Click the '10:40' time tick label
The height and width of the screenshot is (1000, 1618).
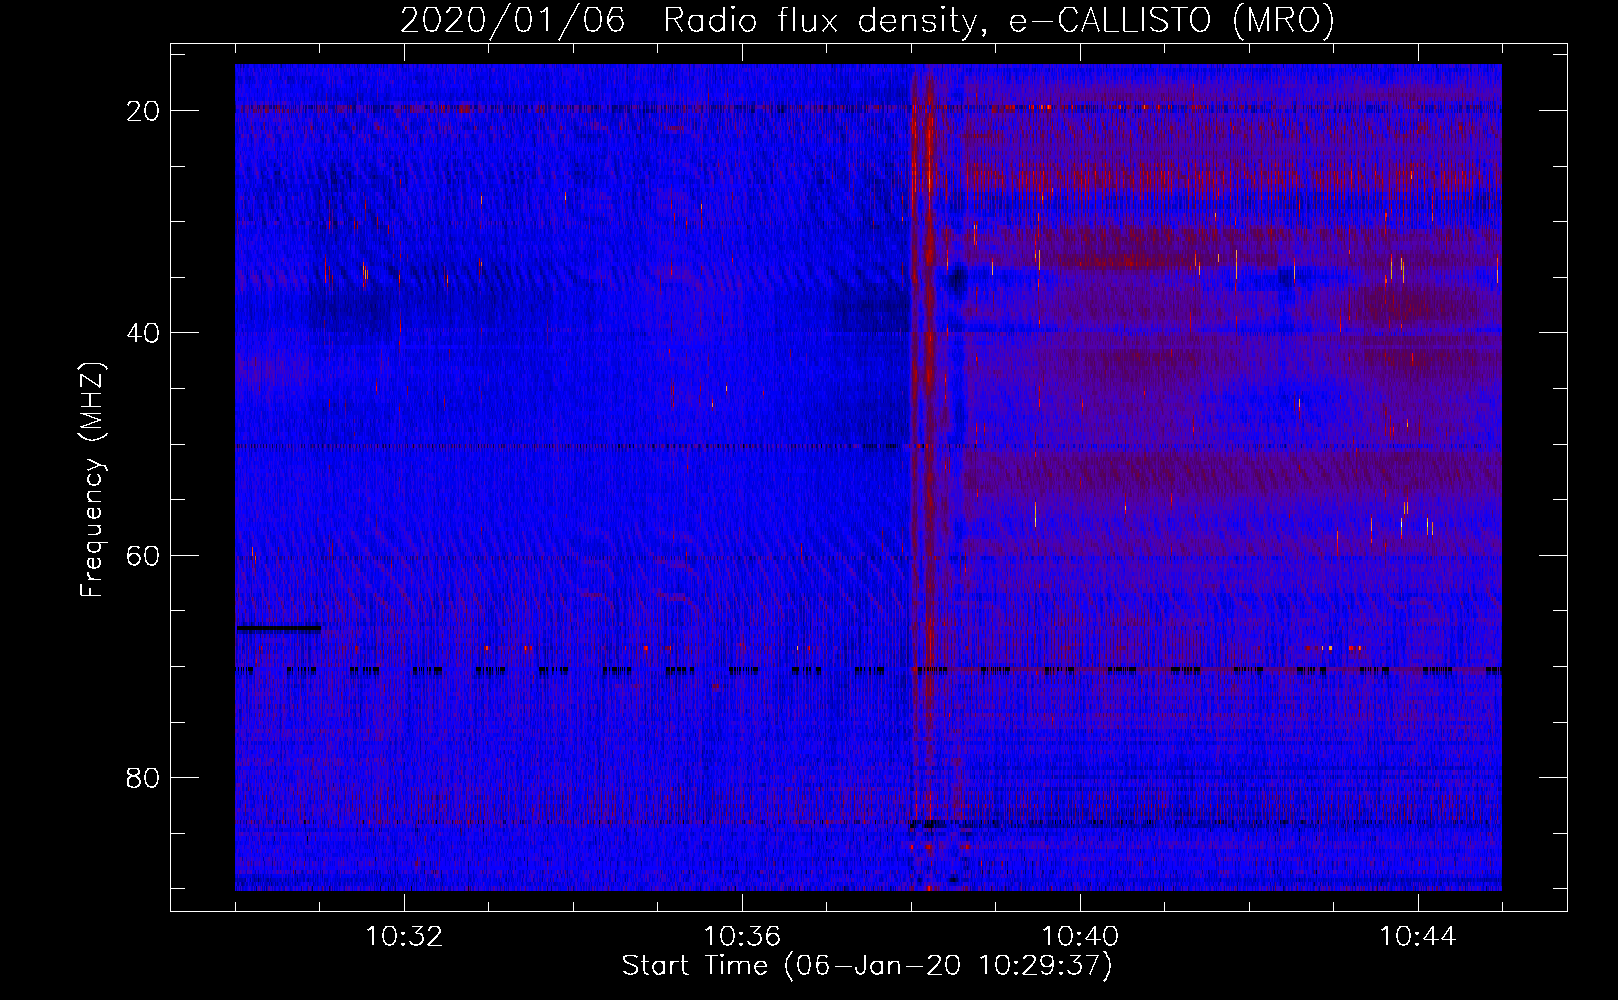(x=1080, y=937)
